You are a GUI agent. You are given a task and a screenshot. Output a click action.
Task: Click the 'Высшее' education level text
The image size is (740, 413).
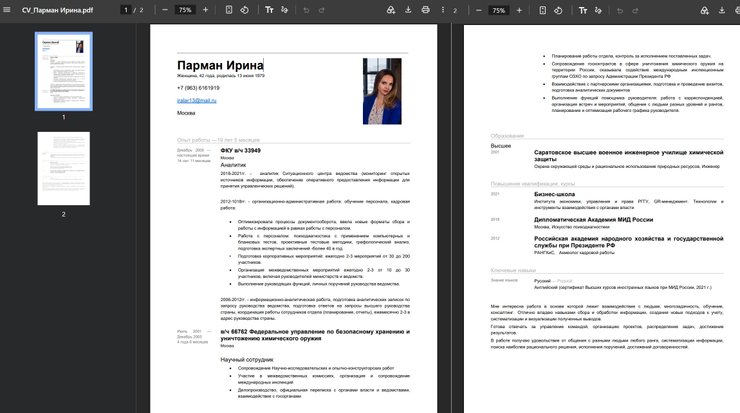pyautogui.click(x=501, y=146)
